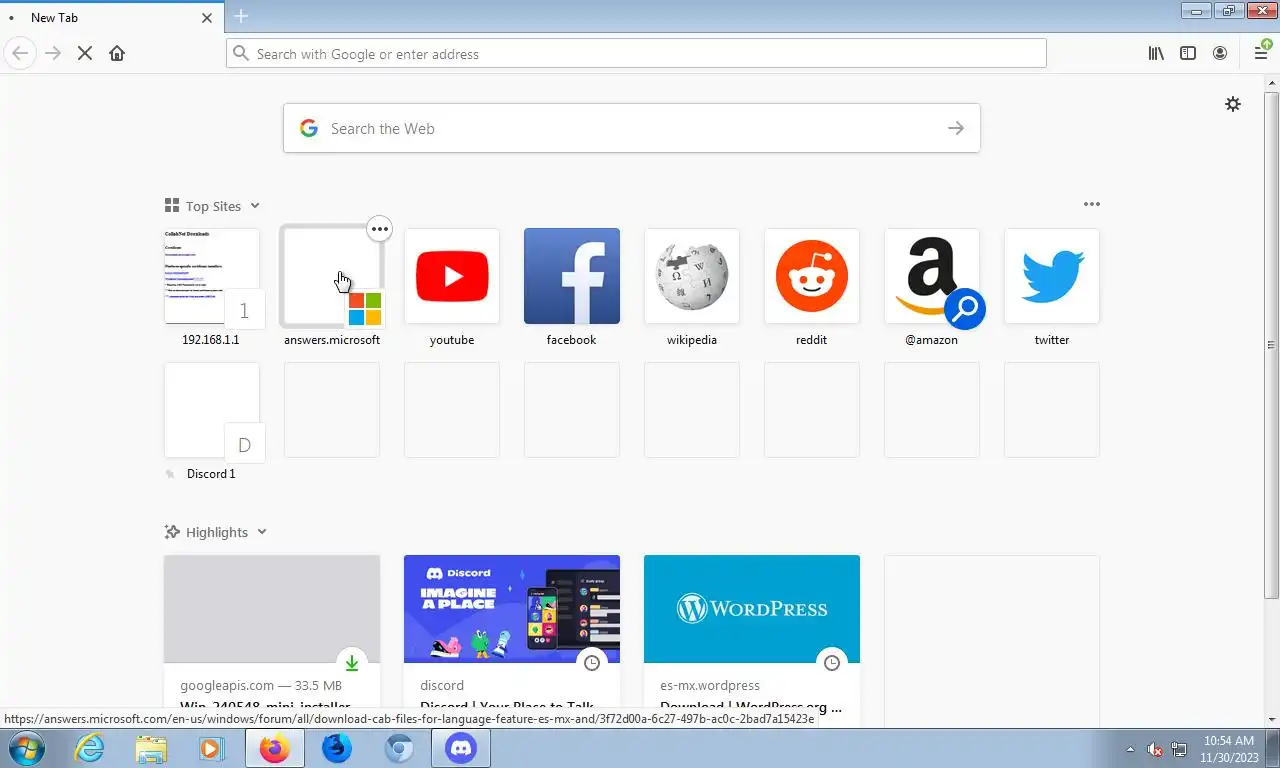The height and width of the screenshot is (768, 1280).
Task: Open the Firefox Account avatar icon
Action: point(1220,53)
